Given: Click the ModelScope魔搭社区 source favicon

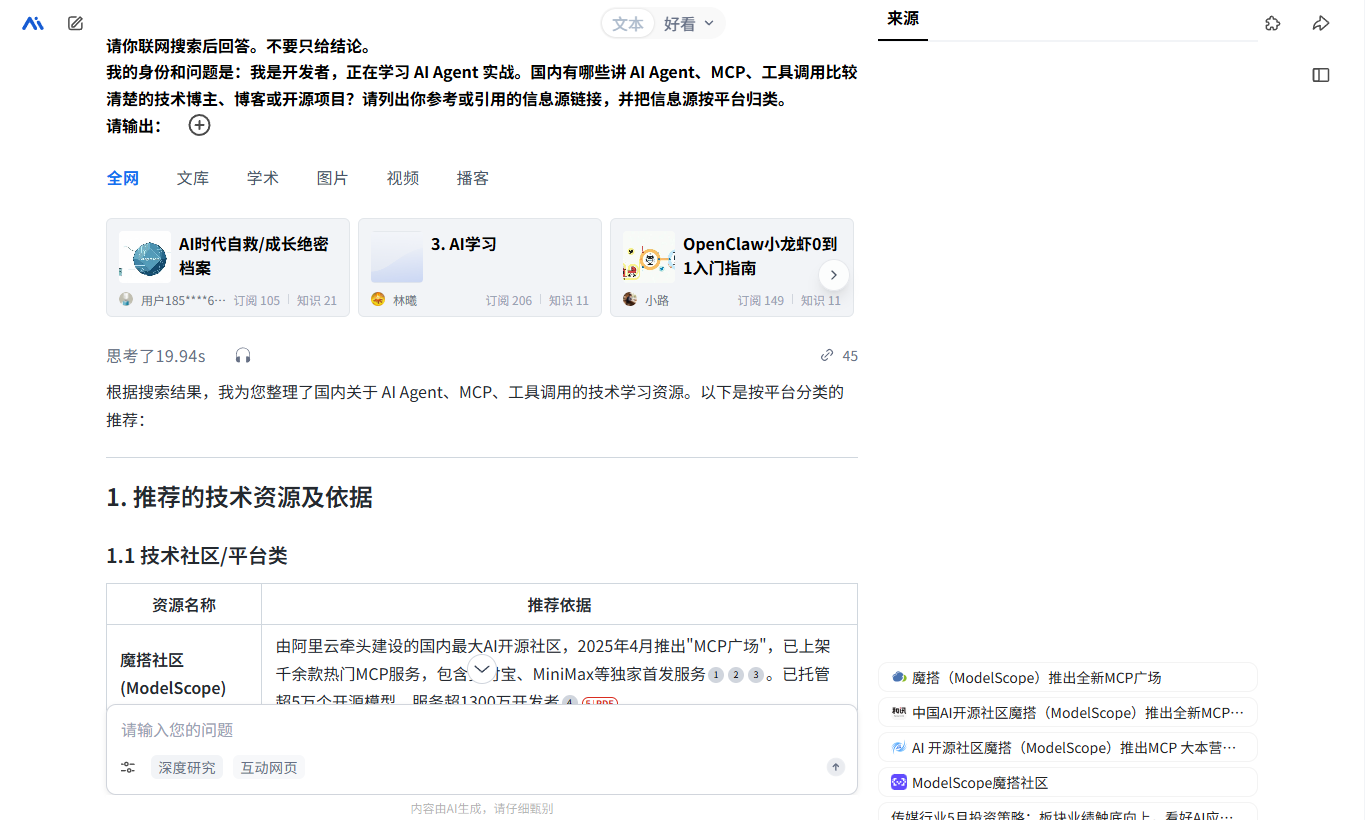Looking at the screenshot, I should [899, 782].
